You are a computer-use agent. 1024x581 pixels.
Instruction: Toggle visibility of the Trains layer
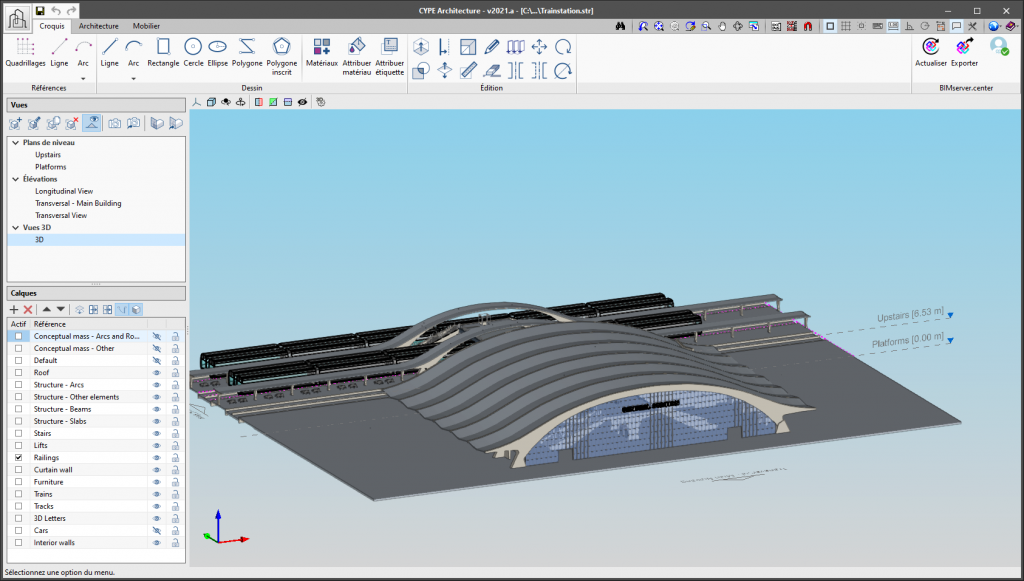(156, 494)
